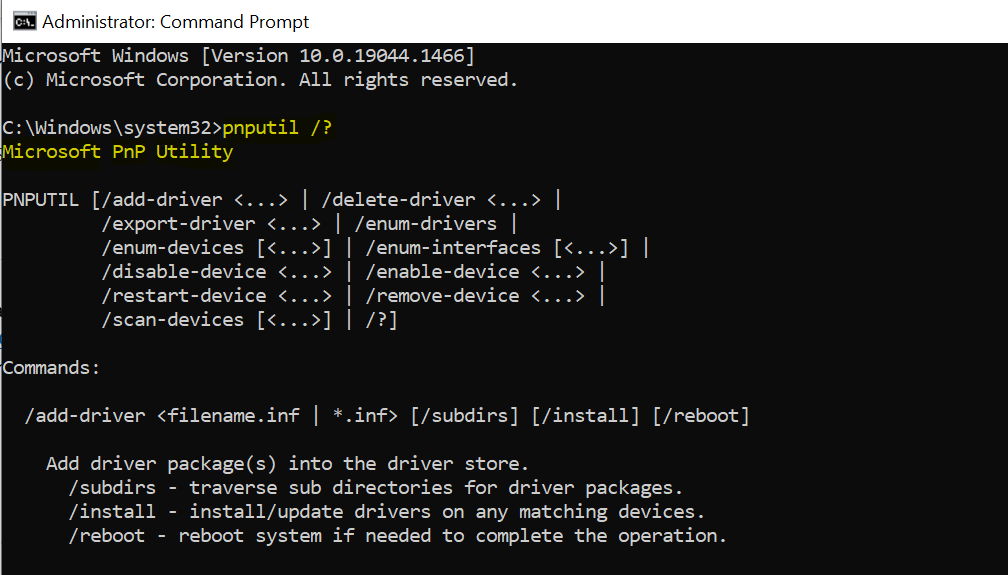Click the Microsoft Corporation copyright line
1008x575 pixels.
pos(260,80)
